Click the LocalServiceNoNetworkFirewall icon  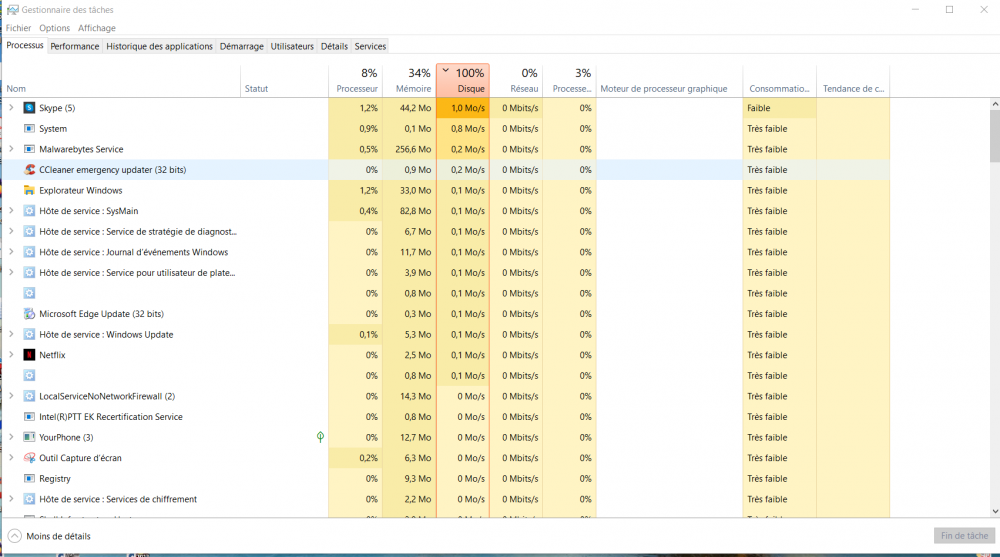click(x=29, y=396)
